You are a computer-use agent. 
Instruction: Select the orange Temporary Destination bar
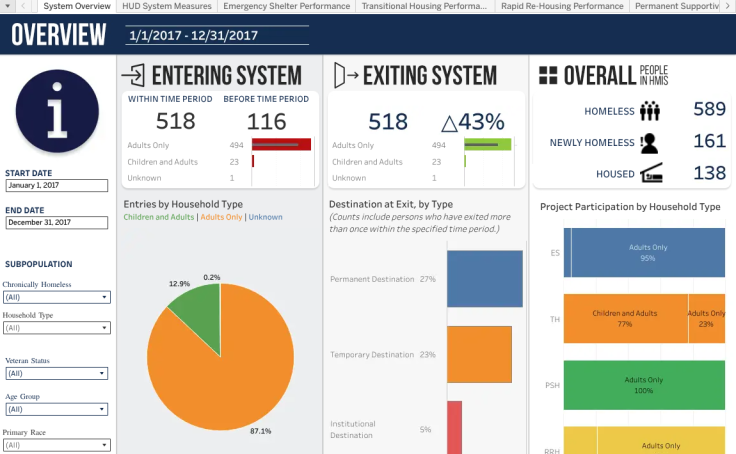[x=479, y=354]
